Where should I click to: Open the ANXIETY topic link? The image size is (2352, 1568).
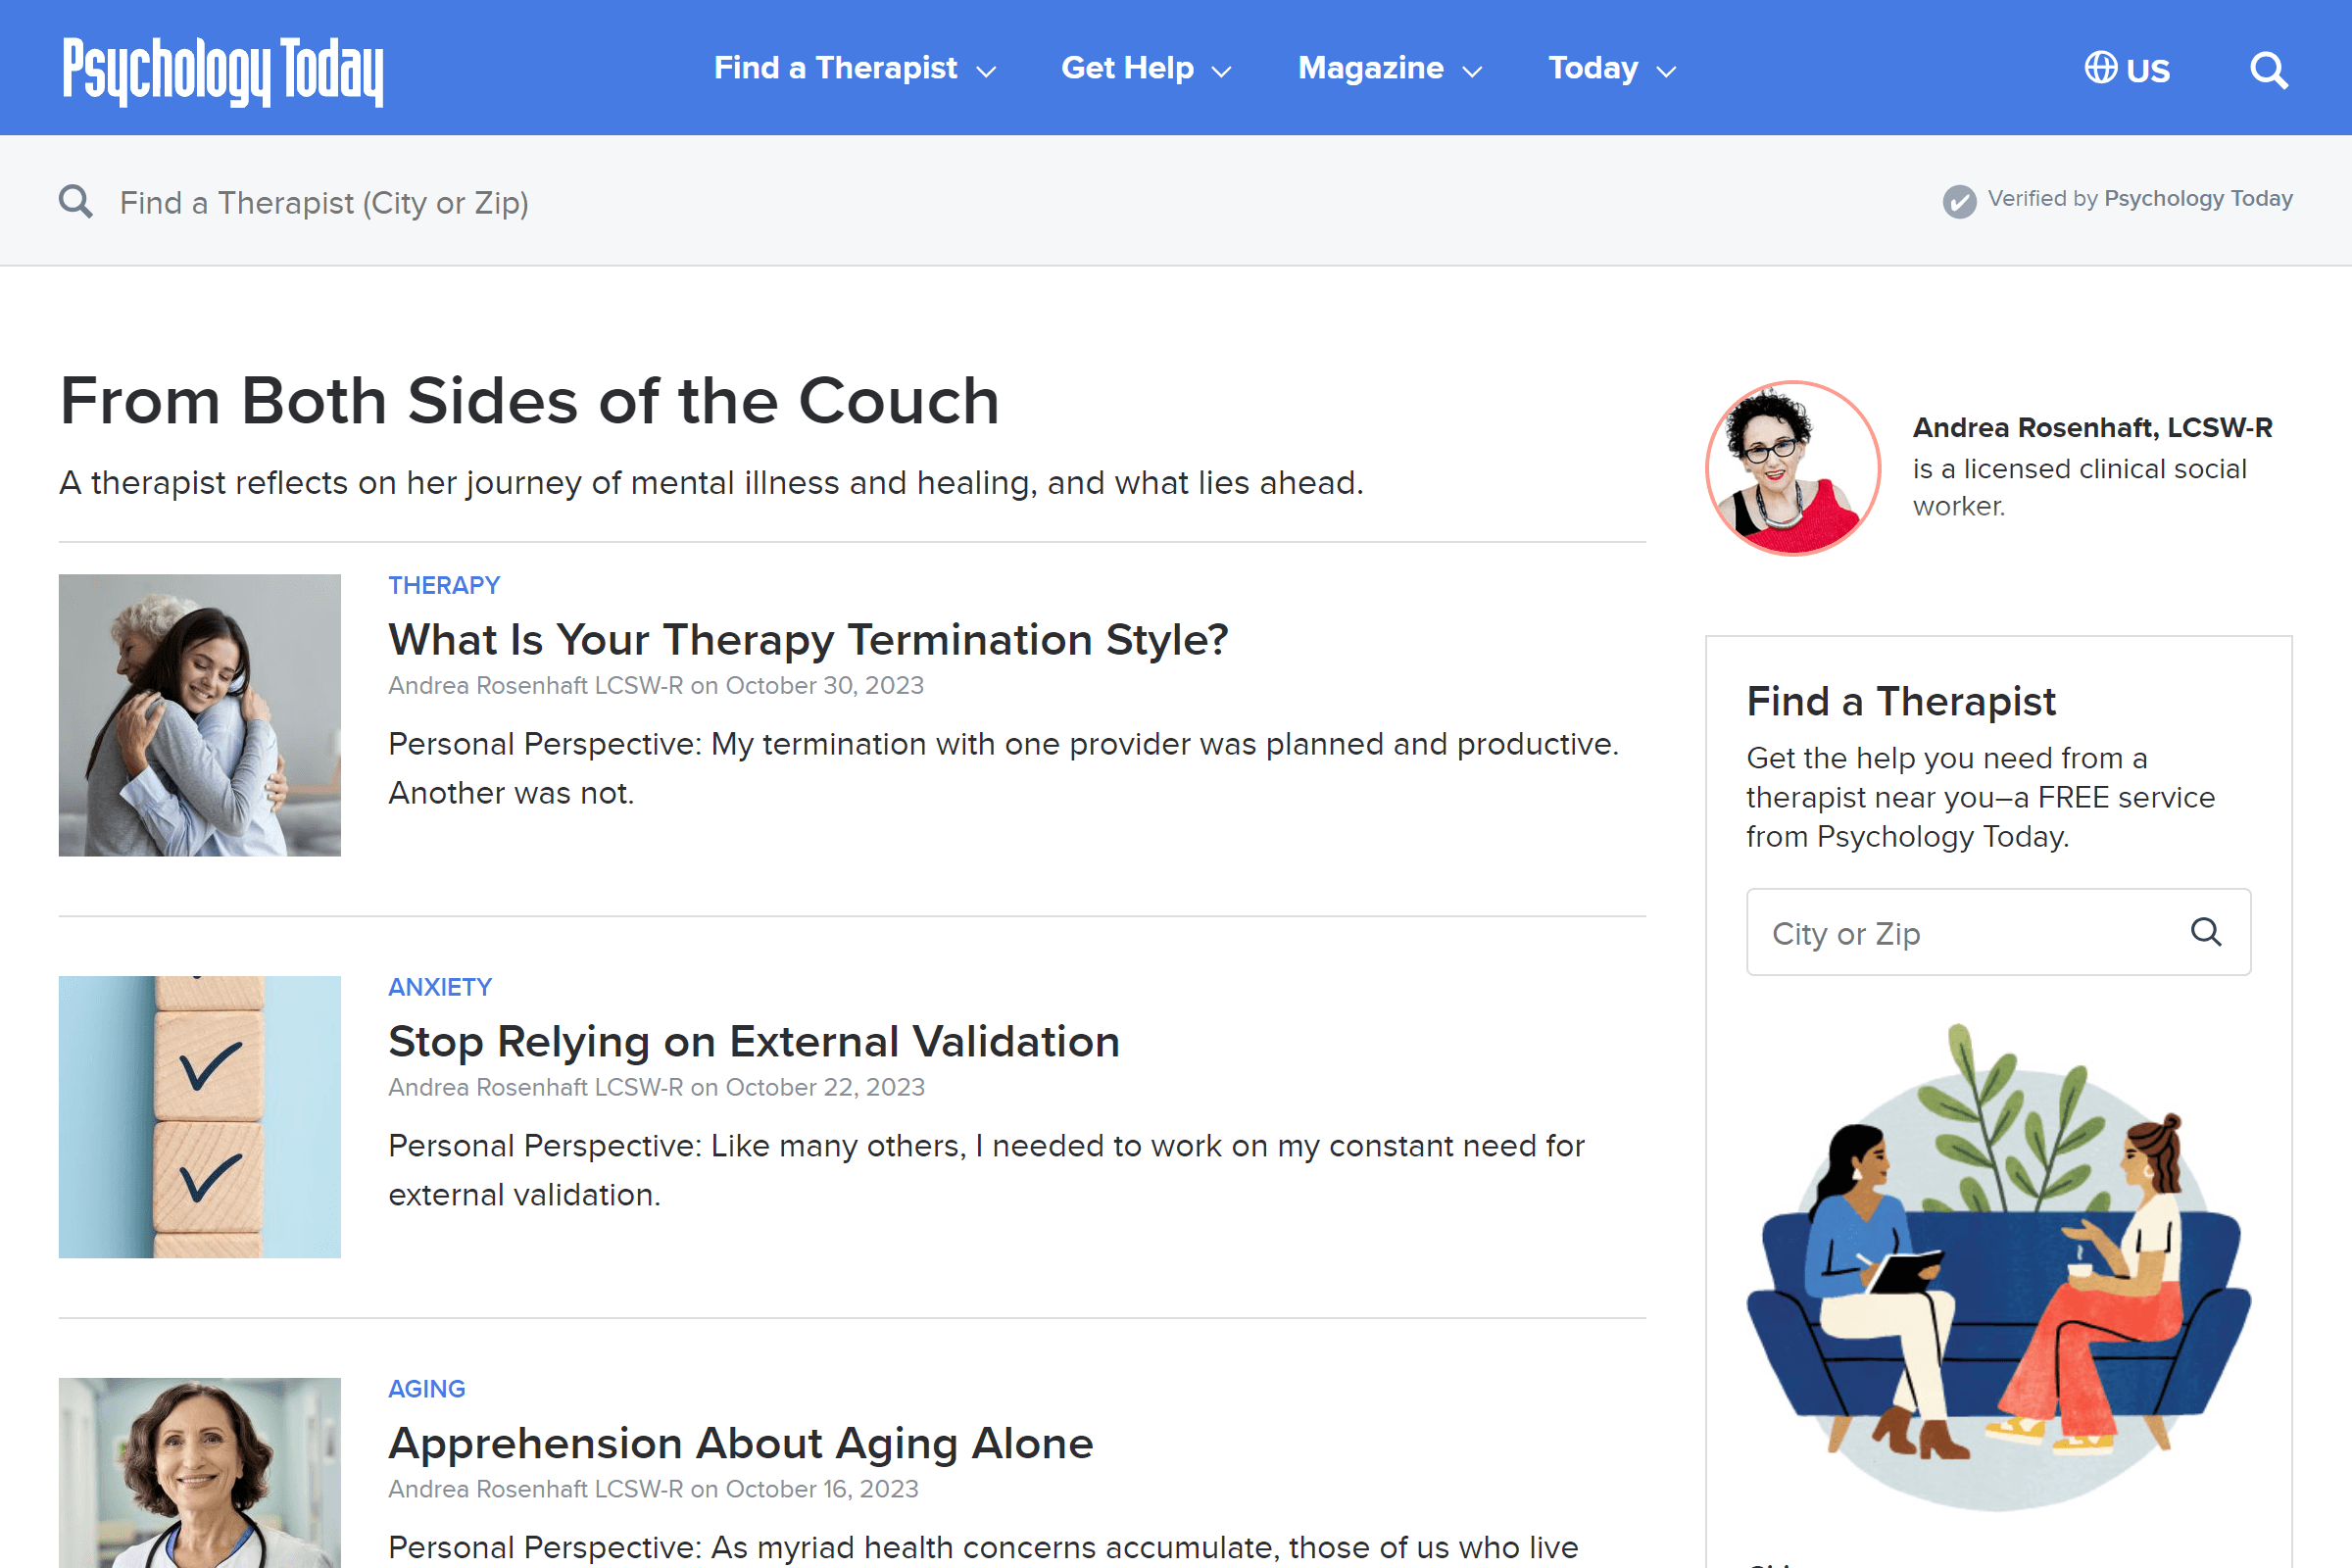point(440,987)
